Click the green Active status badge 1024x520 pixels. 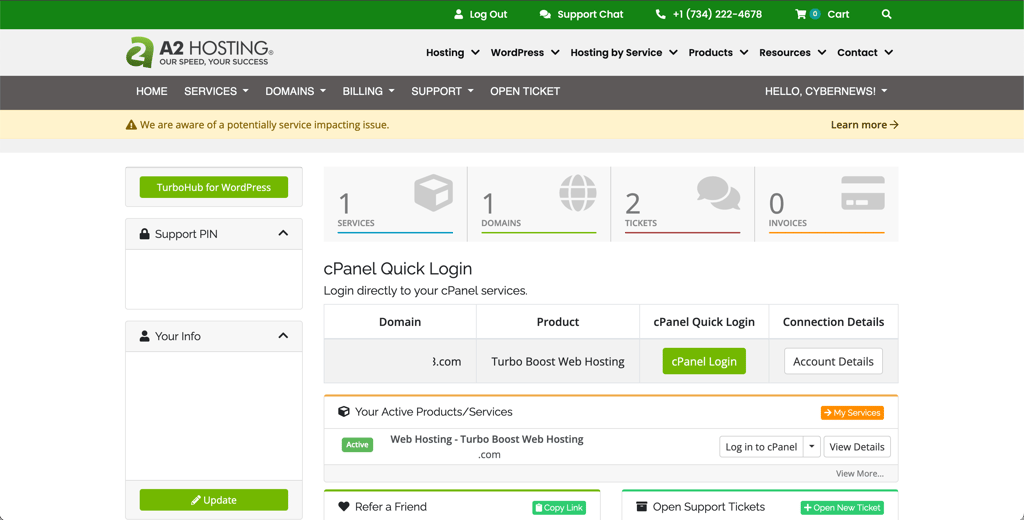[357, 445]
